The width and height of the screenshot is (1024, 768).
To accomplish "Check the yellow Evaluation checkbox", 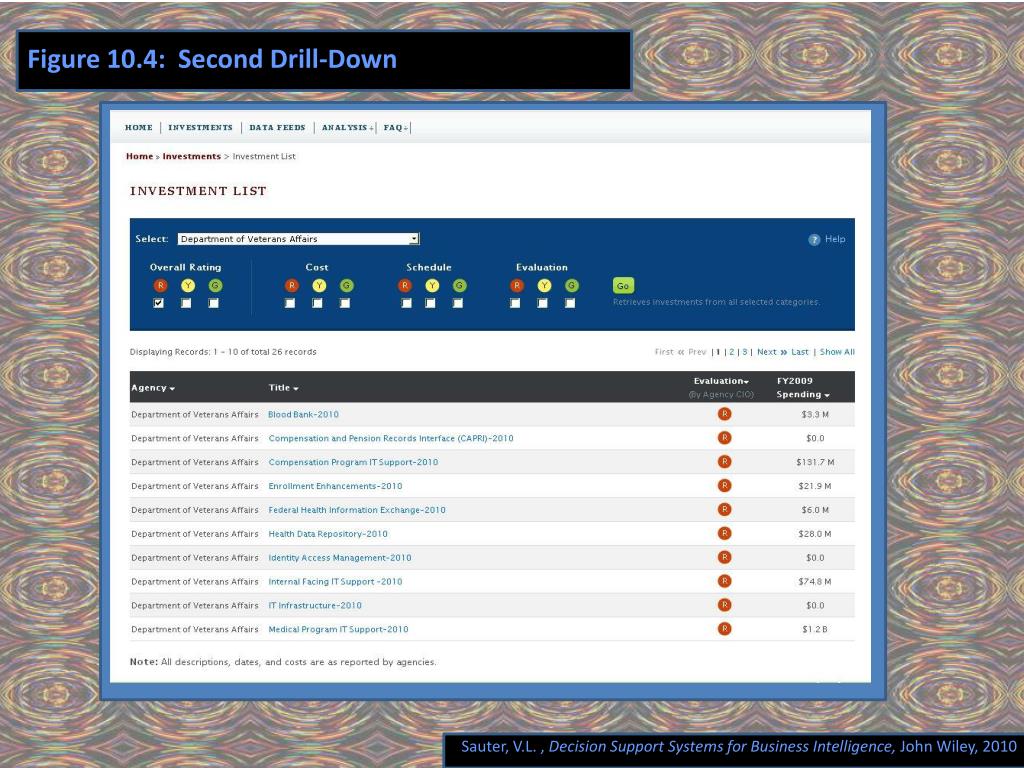I will click(x=543, y=303).
